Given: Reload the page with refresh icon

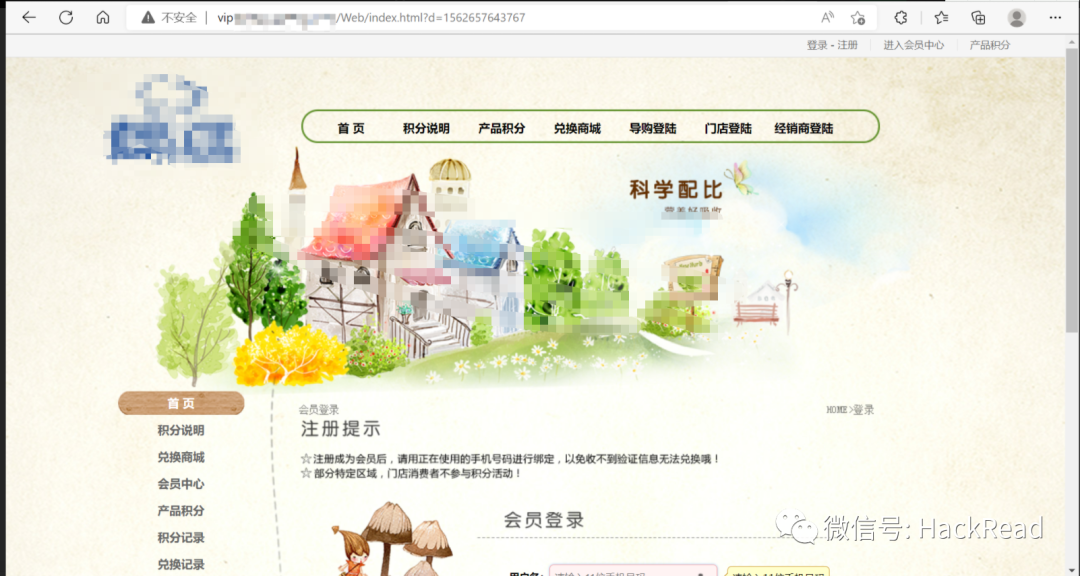Looking at the screenshot, I should [x=66, y=18].
